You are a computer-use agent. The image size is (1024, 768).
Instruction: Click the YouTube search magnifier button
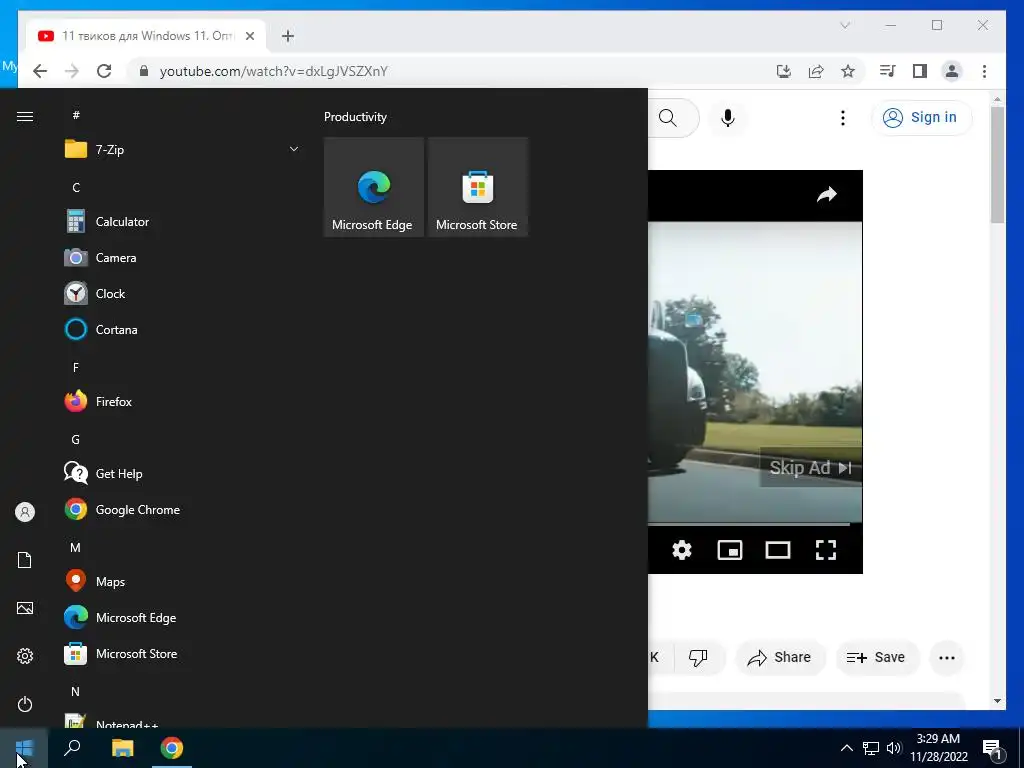668,118
